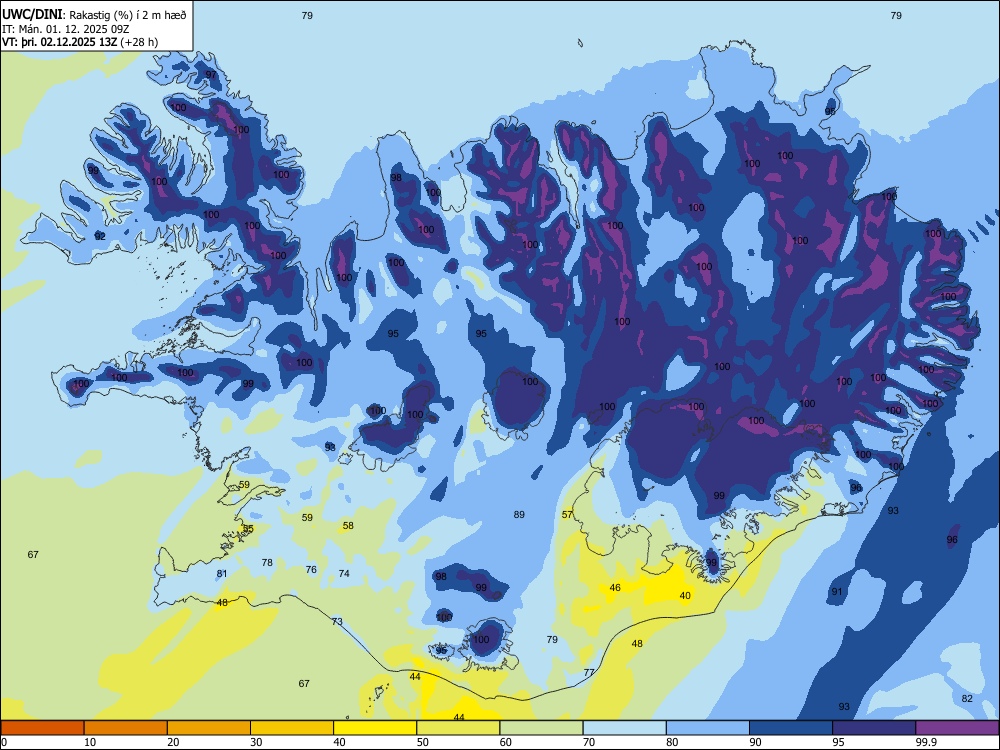Screen dimensions: 1000x750
Task: Click the purple above-99.9 legend swatch
Action: coord(957,728)
